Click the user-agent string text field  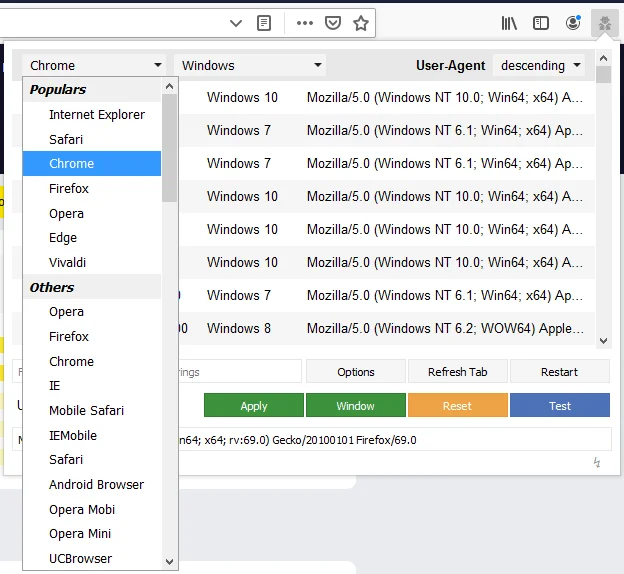312,440
